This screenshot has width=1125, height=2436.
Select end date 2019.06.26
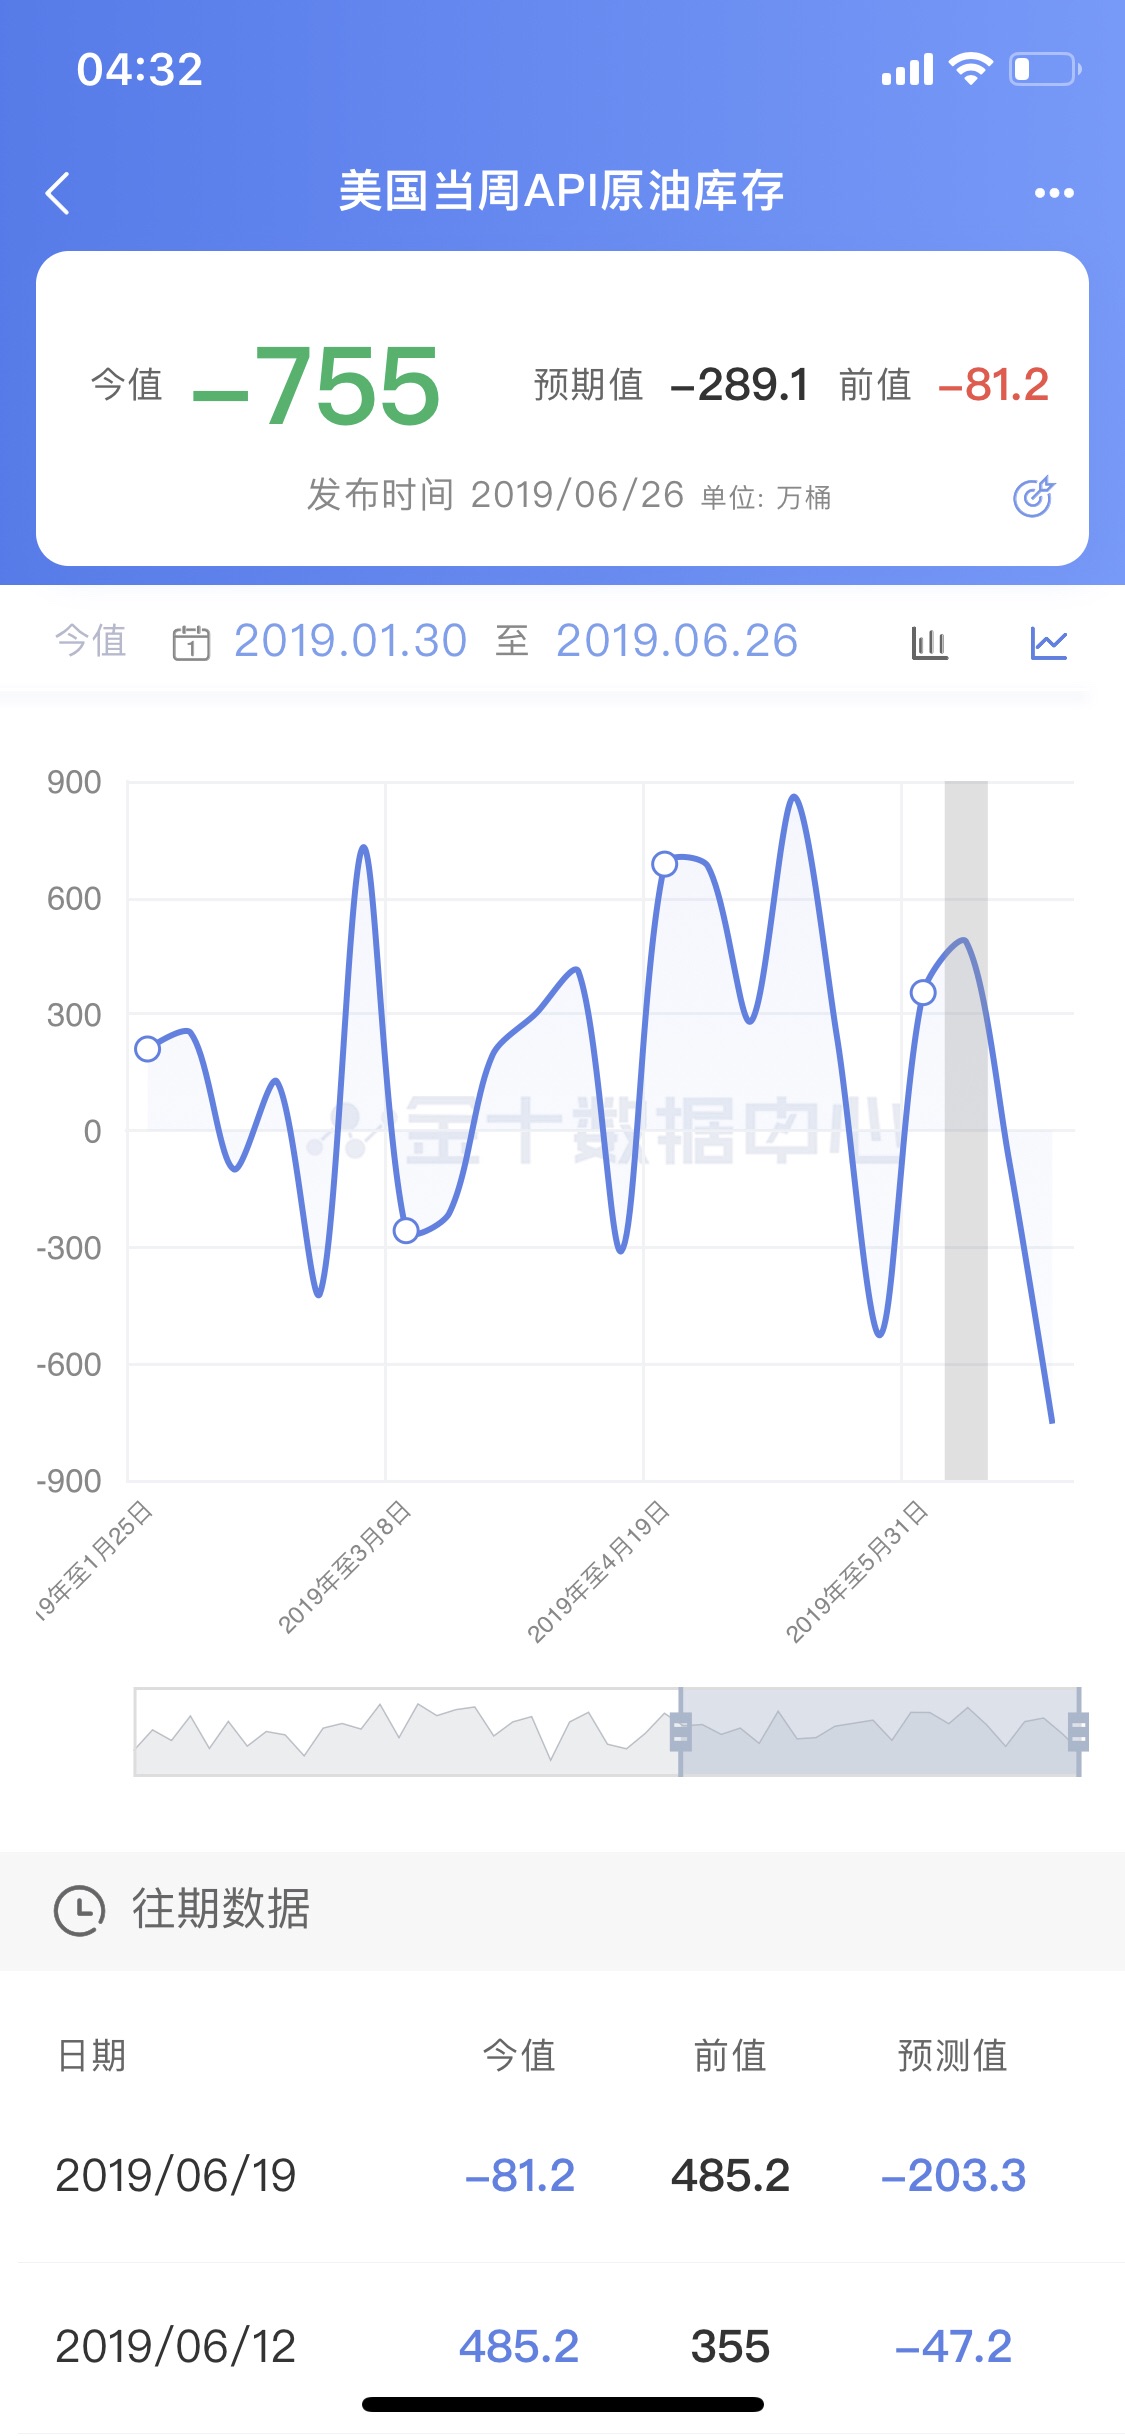pyautogui.click(x=677, y=641)
